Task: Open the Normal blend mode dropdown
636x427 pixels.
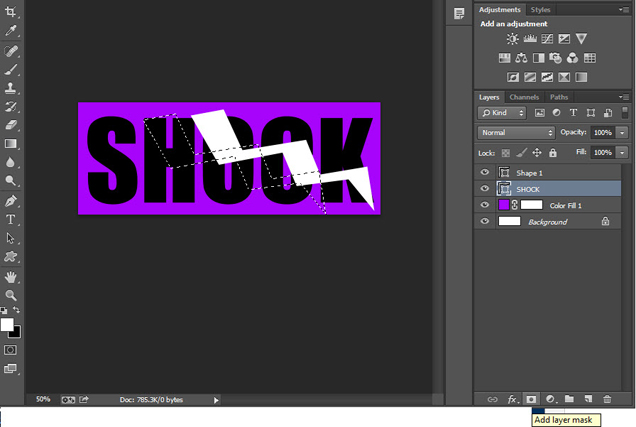Action: (x=517, y=132)
